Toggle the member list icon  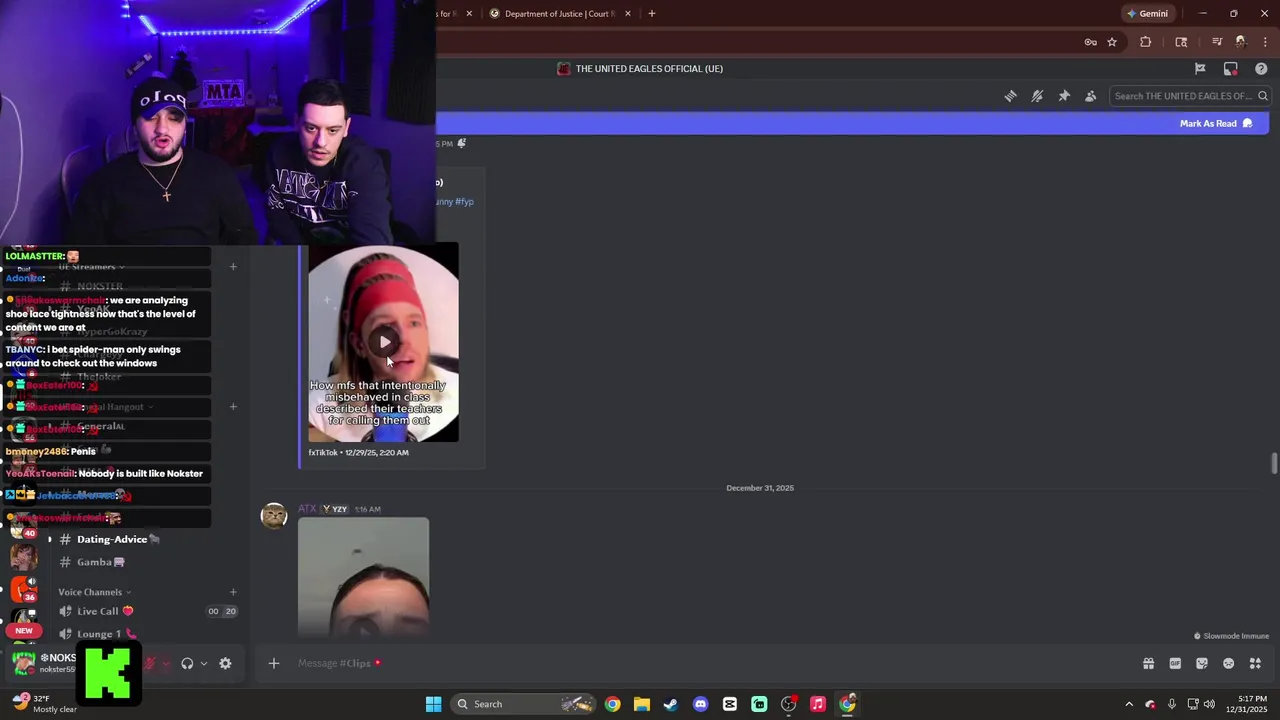pyautogui.click(x=1091, y=96)
